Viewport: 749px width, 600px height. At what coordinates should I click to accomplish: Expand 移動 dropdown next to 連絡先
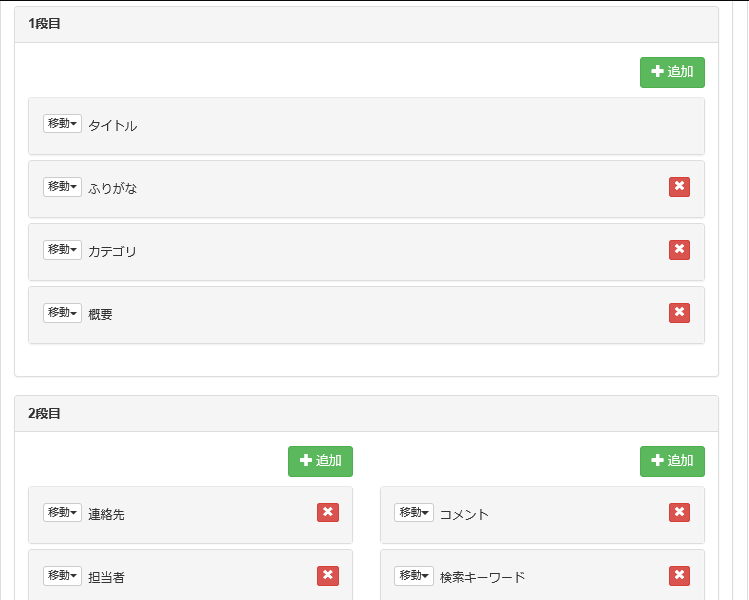tap(62, 513)
